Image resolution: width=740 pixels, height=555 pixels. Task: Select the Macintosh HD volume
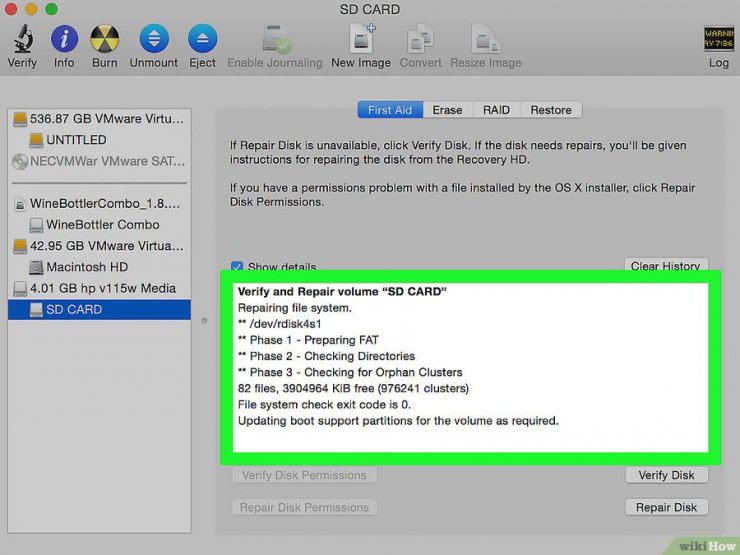pyautogui.click(x=99, y=267)
